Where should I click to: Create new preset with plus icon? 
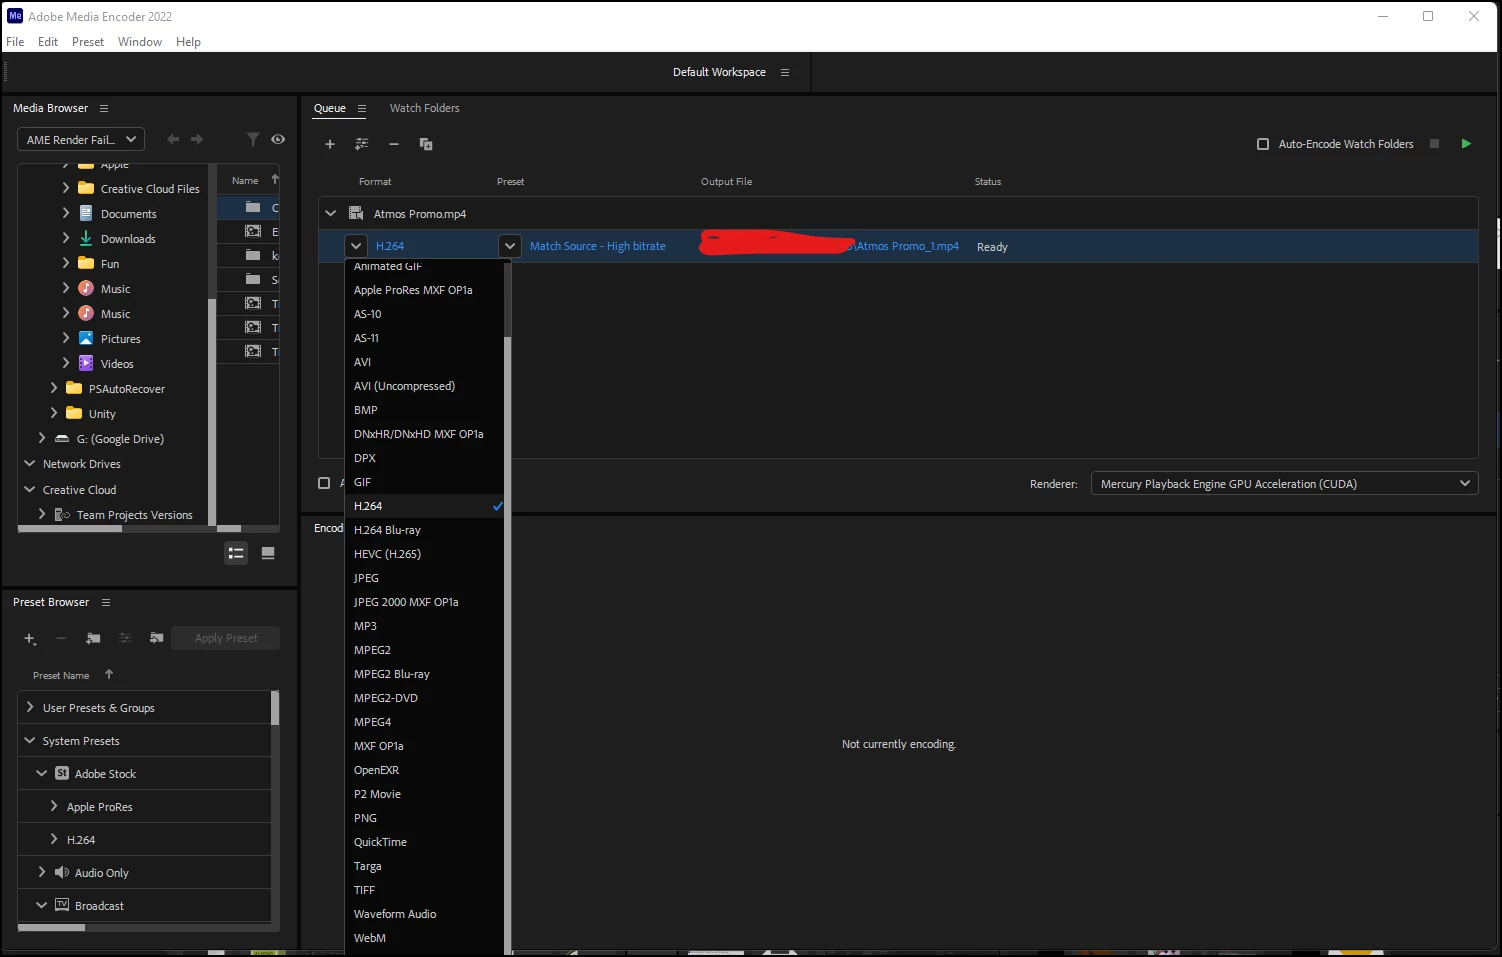[30, 638]
